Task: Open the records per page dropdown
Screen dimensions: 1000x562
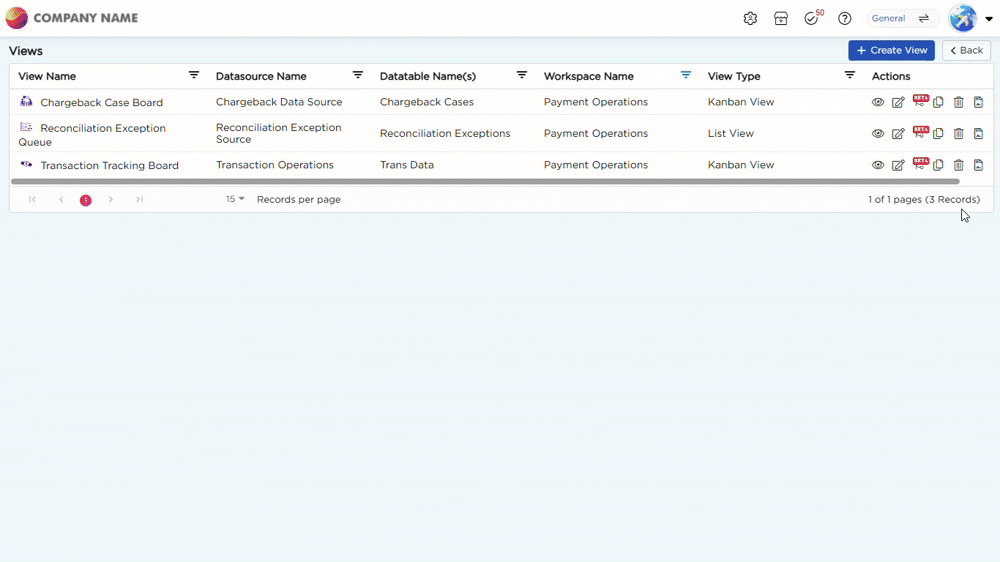Action: click(x=235, y=199)
